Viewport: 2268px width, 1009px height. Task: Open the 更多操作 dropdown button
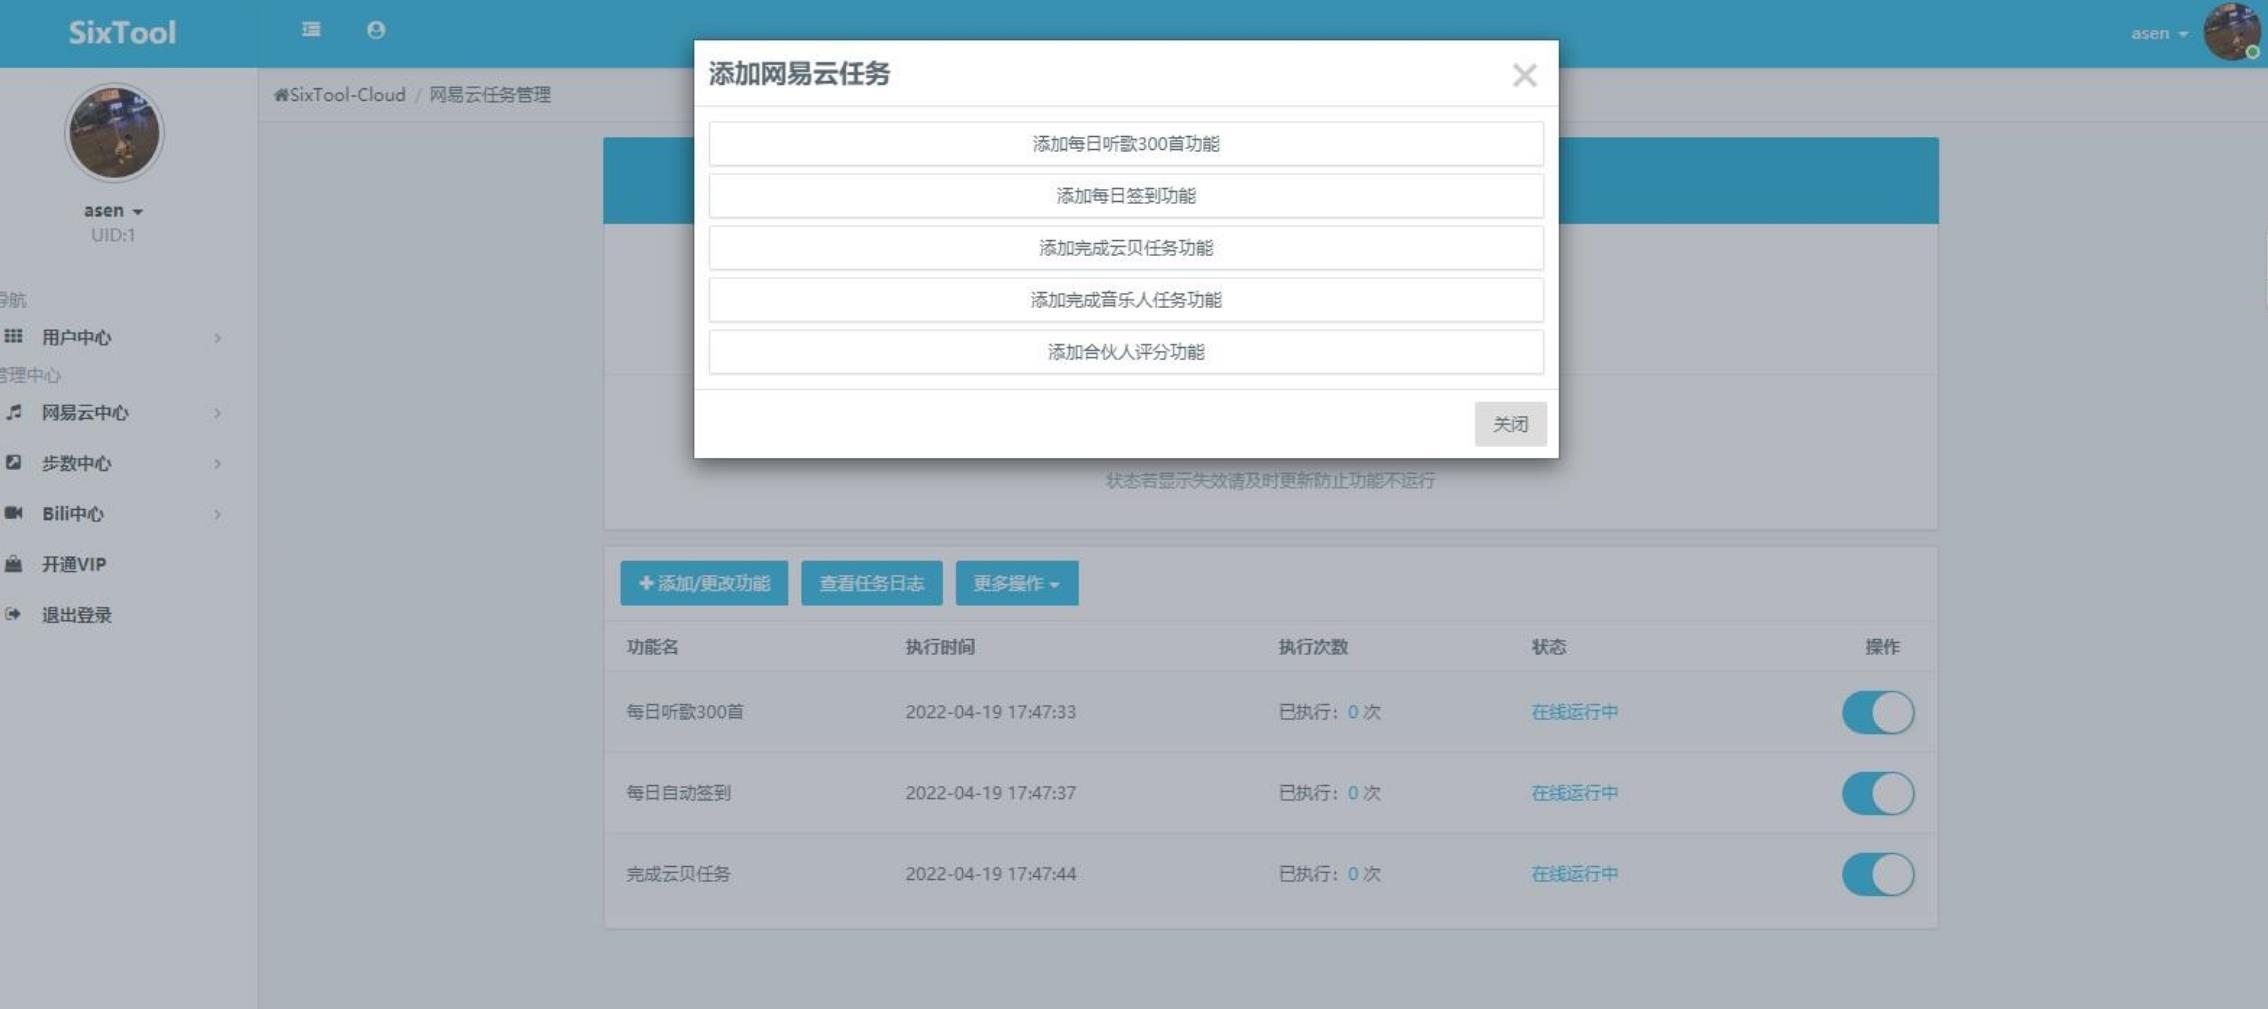coord(1017,583)
